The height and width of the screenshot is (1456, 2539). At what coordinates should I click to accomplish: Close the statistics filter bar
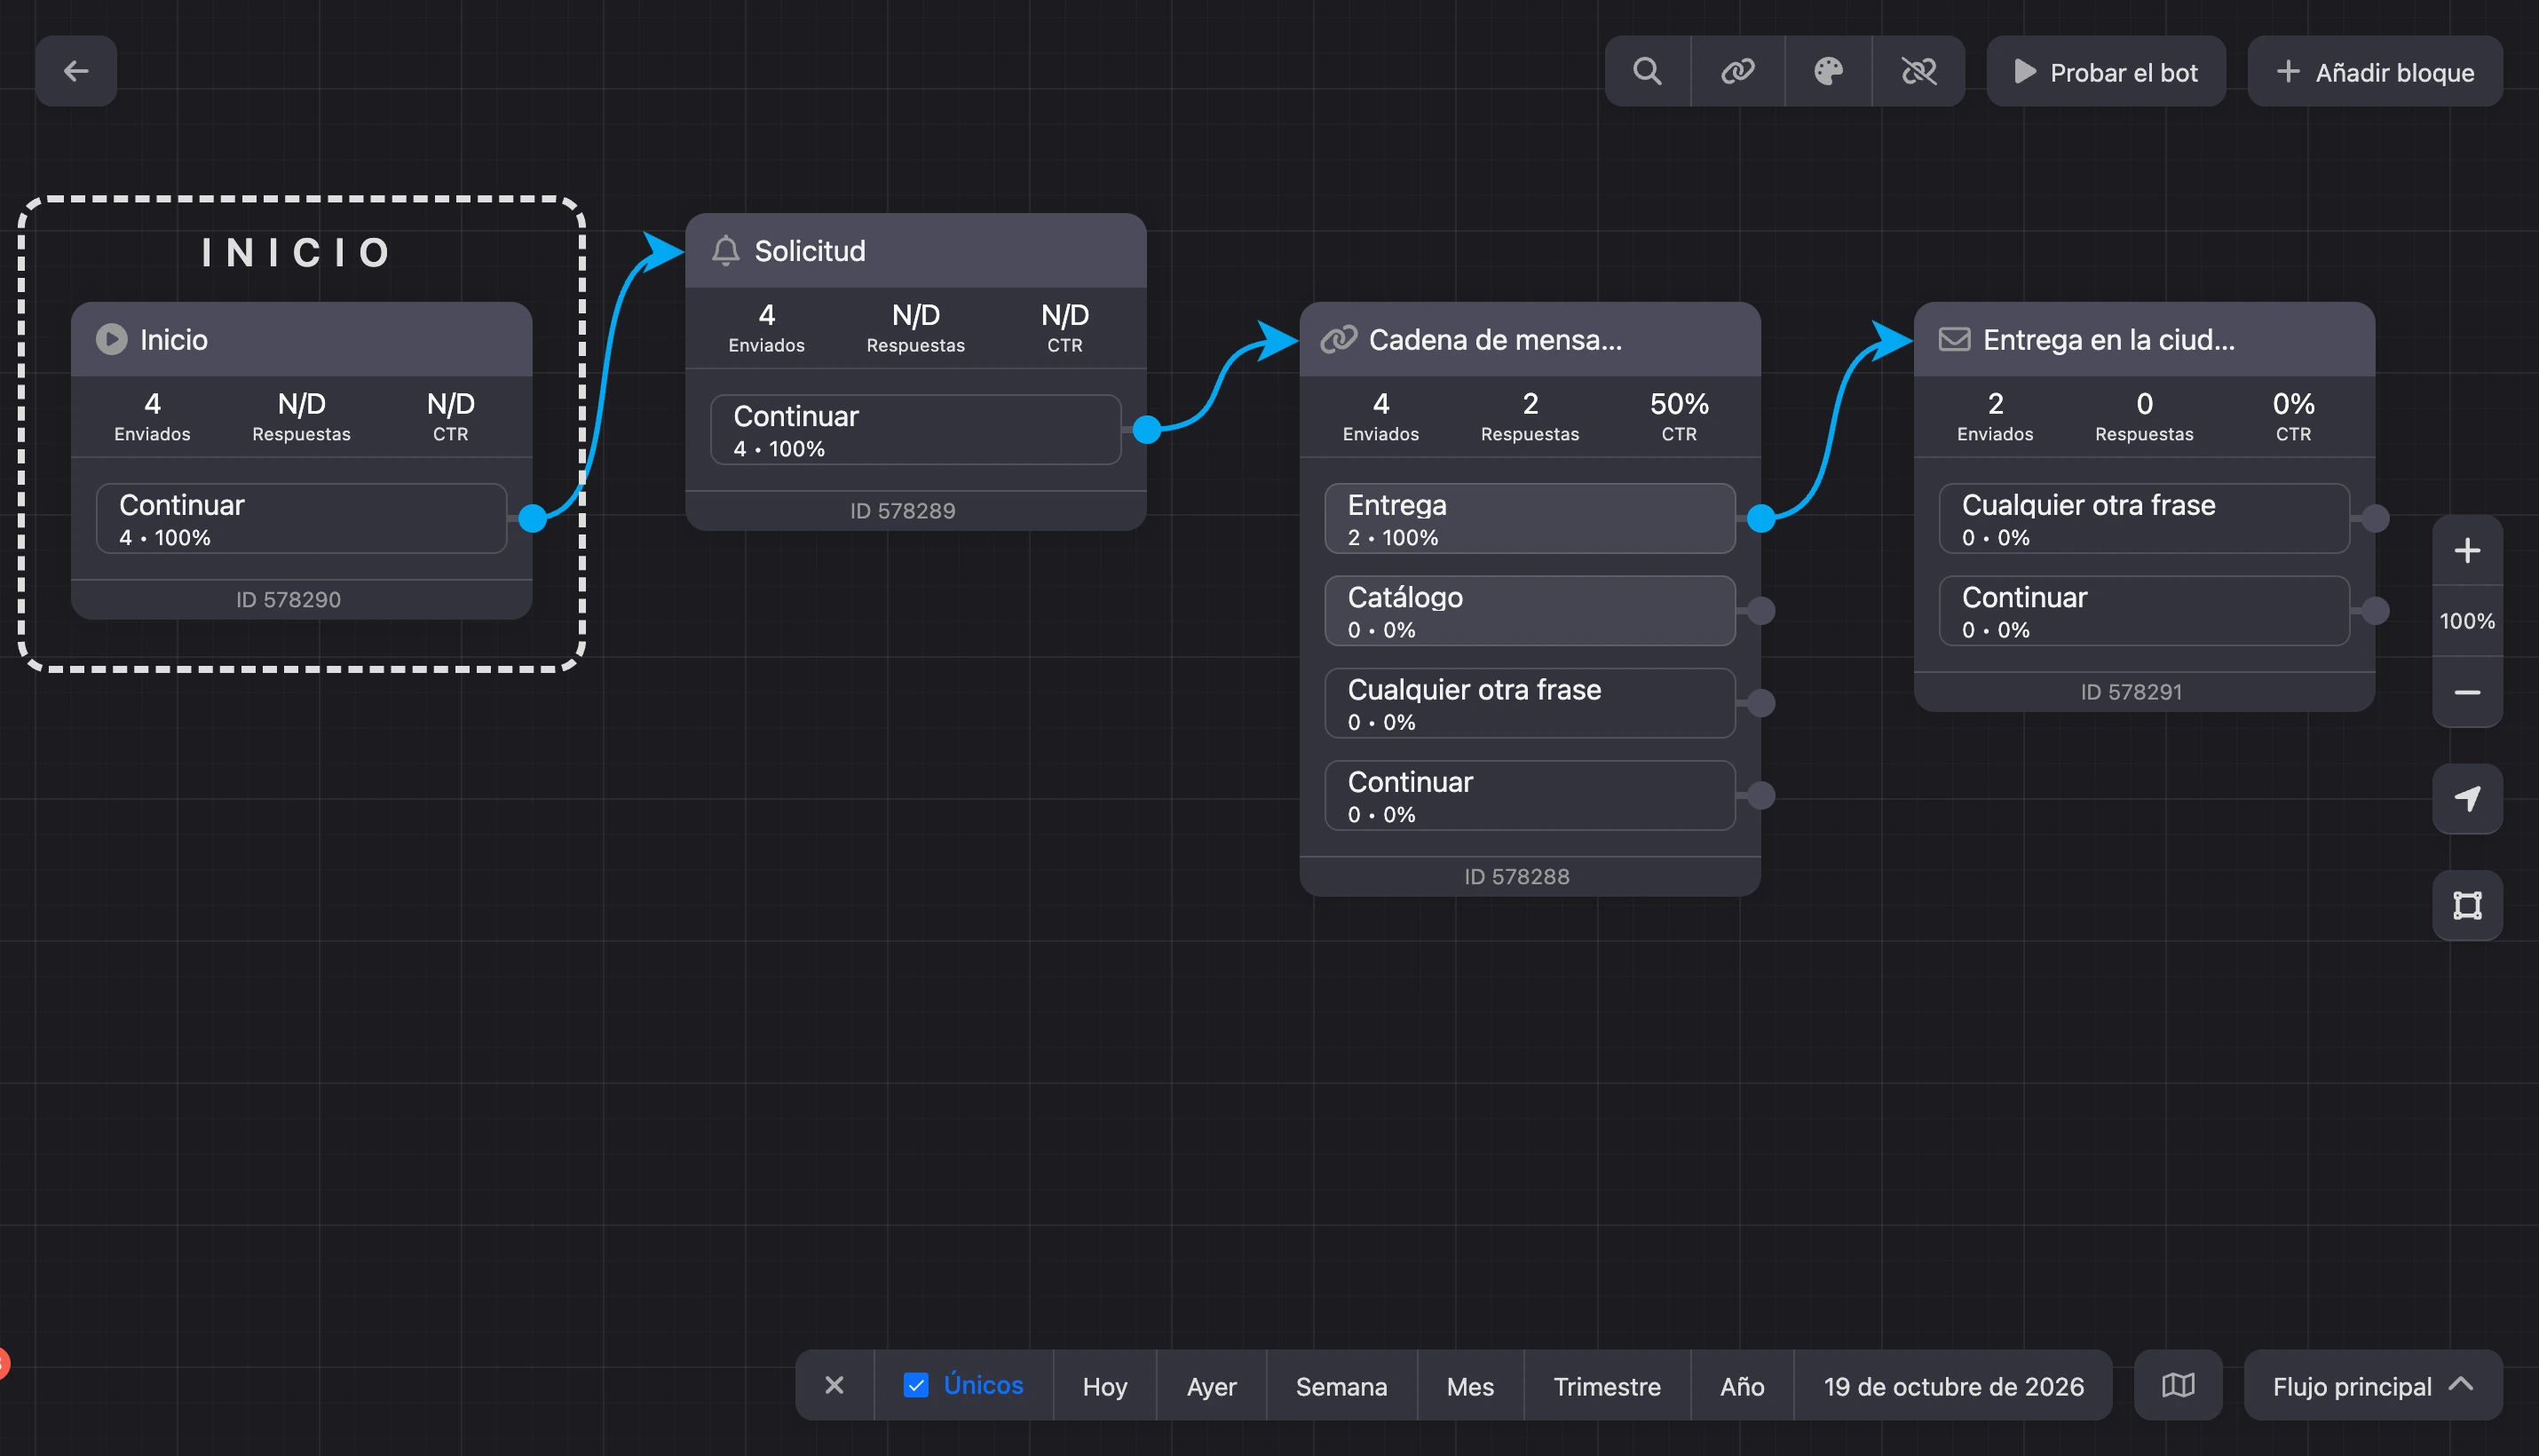click(834, 1385)
